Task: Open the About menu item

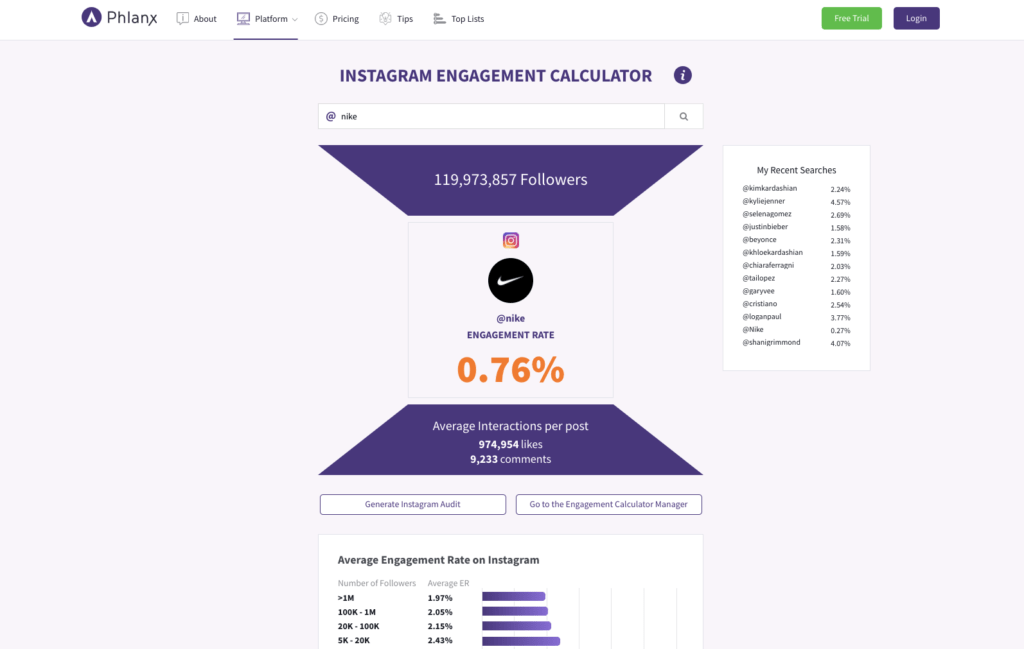Action: pyautogui.click(x=197, y=18)
